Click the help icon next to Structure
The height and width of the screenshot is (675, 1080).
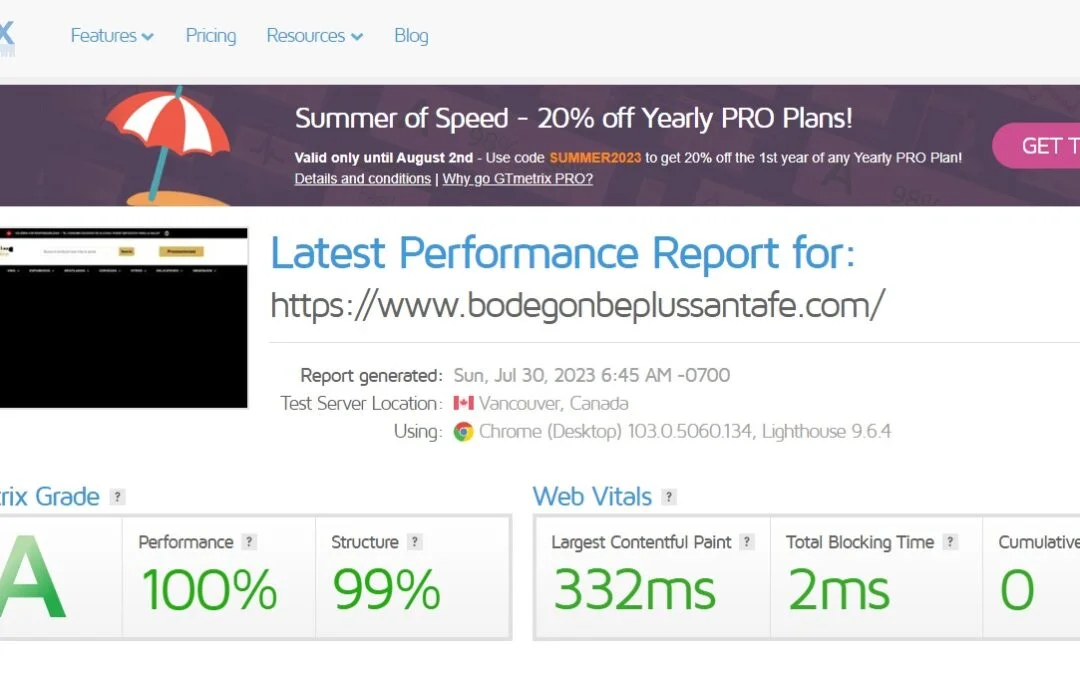tap(415, 542)
